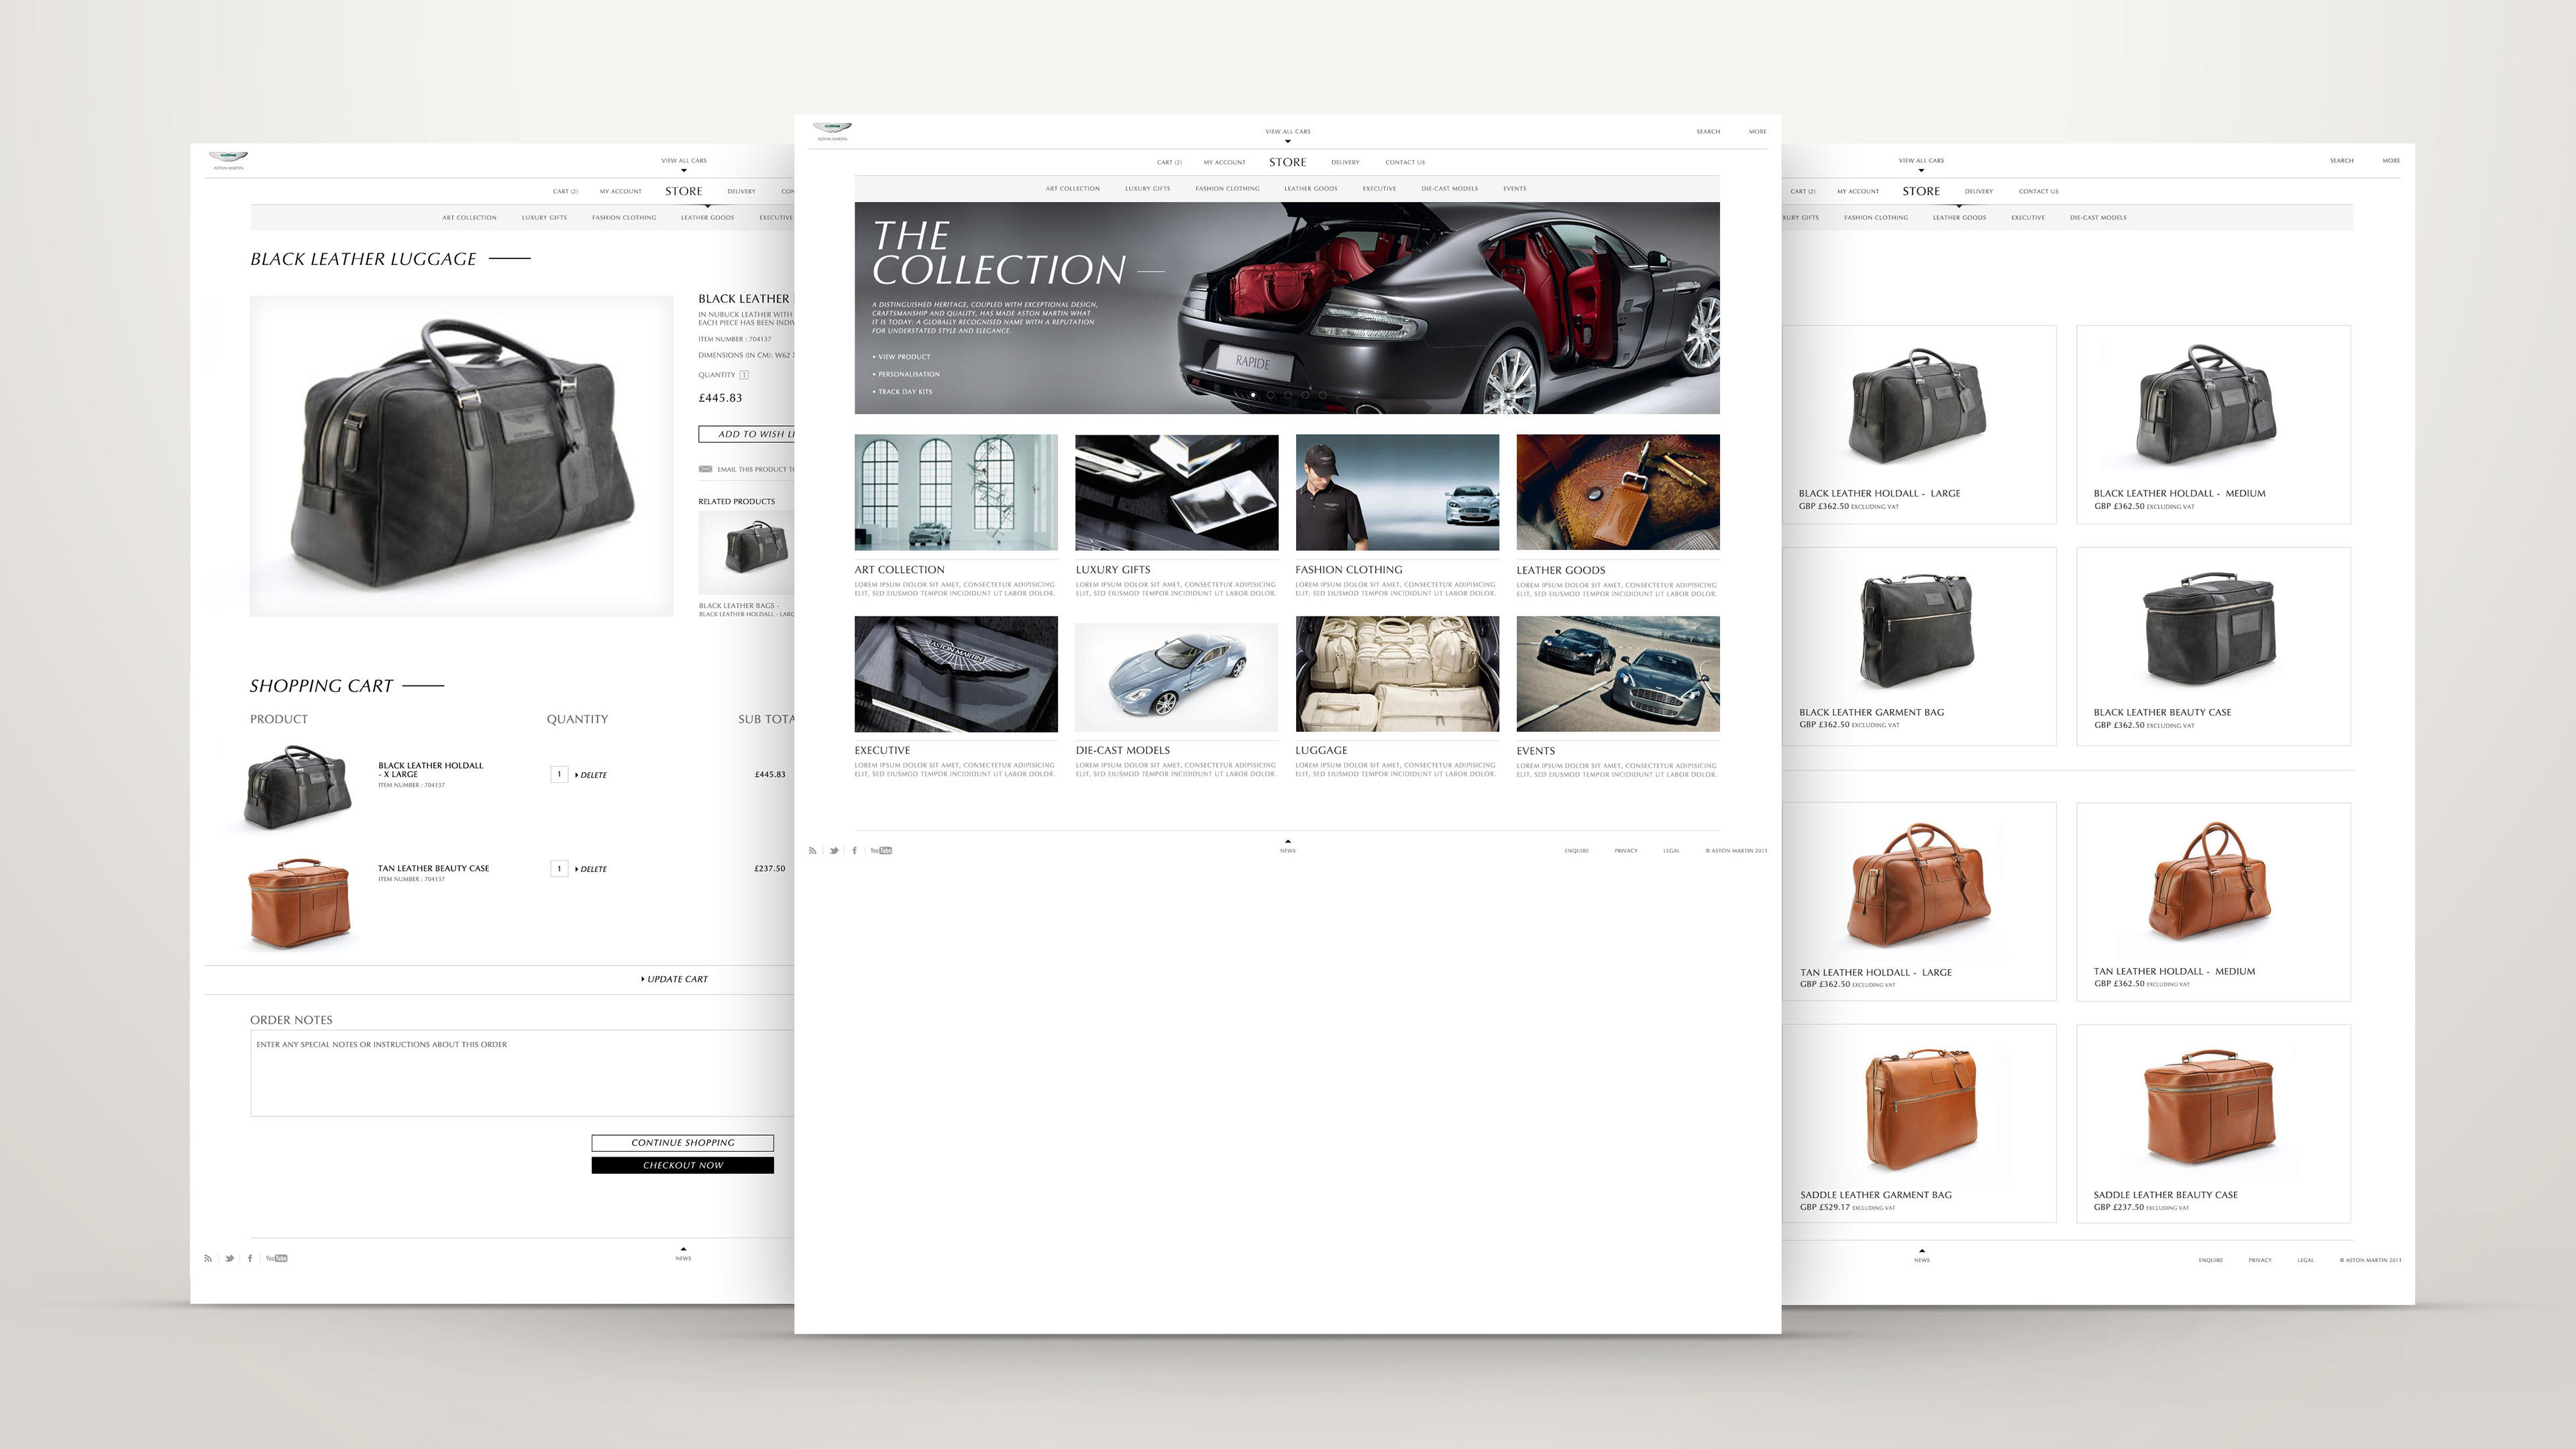The width and height of the screenshot is (2576, 1449).
Task: Open Leather Goods in center page category bar
Action: coord(1310,189)
